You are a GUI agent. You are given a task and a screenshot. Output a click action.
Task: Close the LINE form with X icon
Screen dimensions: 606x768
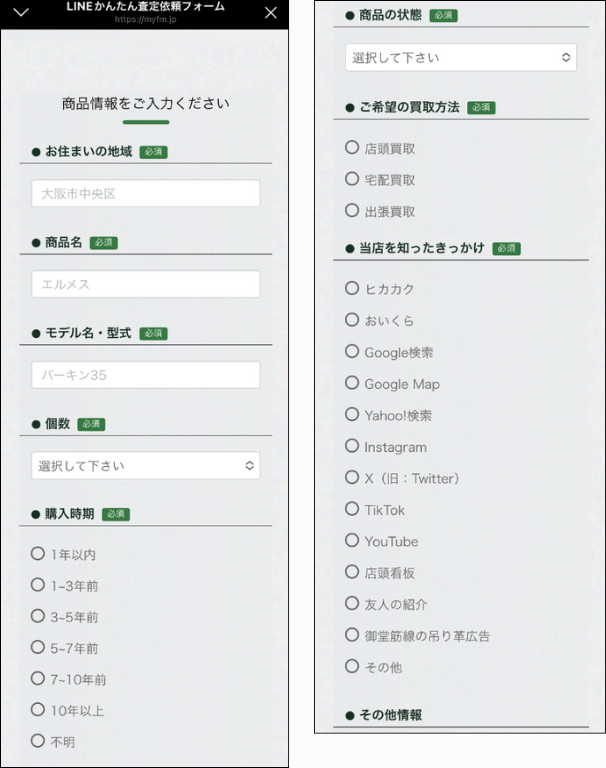pyautogui.click(x=270, y=13)
